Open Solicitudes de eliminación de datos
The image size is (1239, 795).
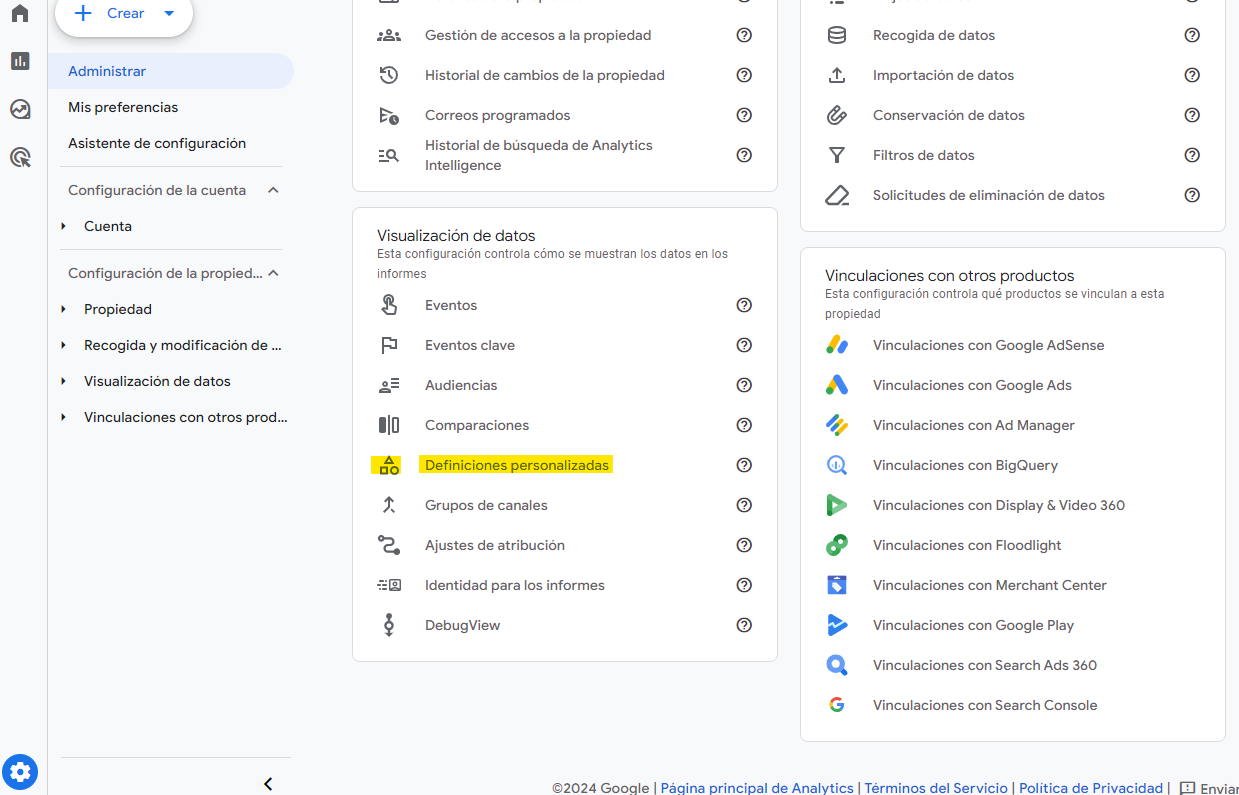pos(989,195)
